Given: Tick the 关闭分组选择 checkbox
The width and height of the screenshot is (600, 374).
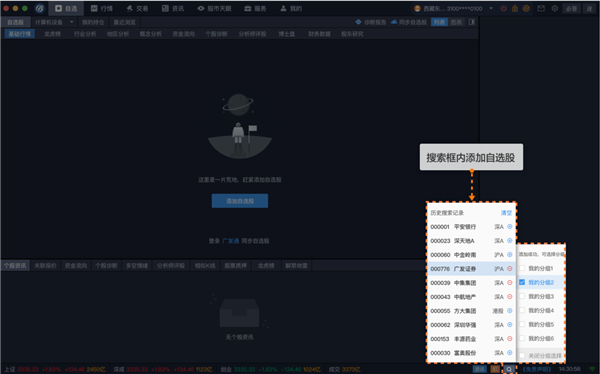Looking at the screenshot, I should [x=522, y=356].
